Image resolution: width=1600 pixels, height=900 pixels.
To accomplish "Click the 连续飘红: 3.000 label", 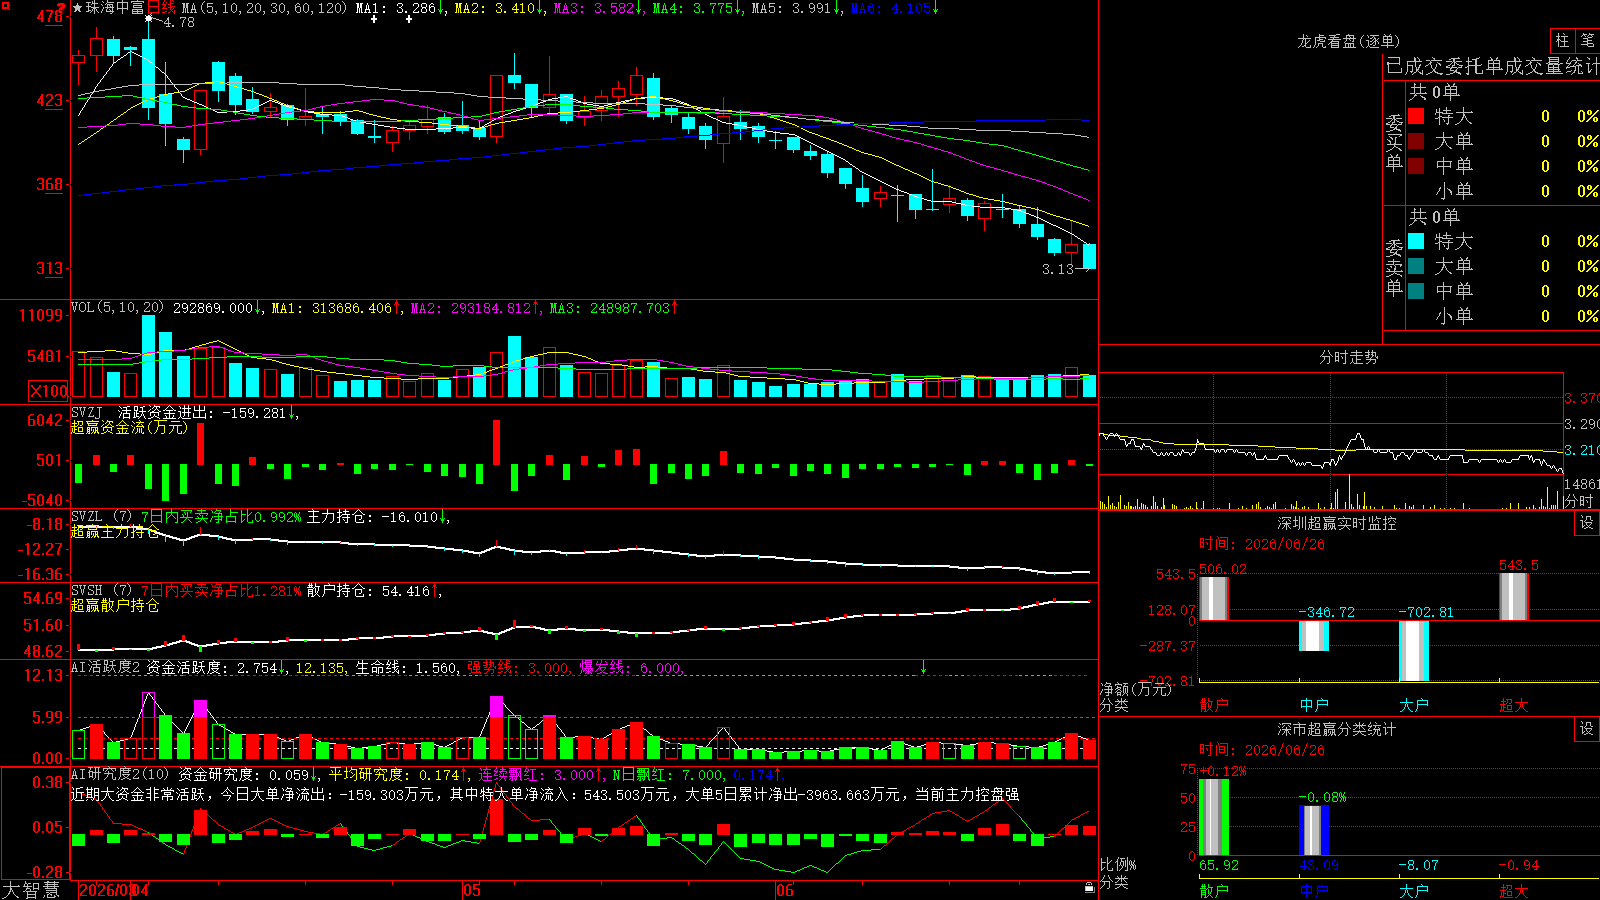I will tap(540, 774).
